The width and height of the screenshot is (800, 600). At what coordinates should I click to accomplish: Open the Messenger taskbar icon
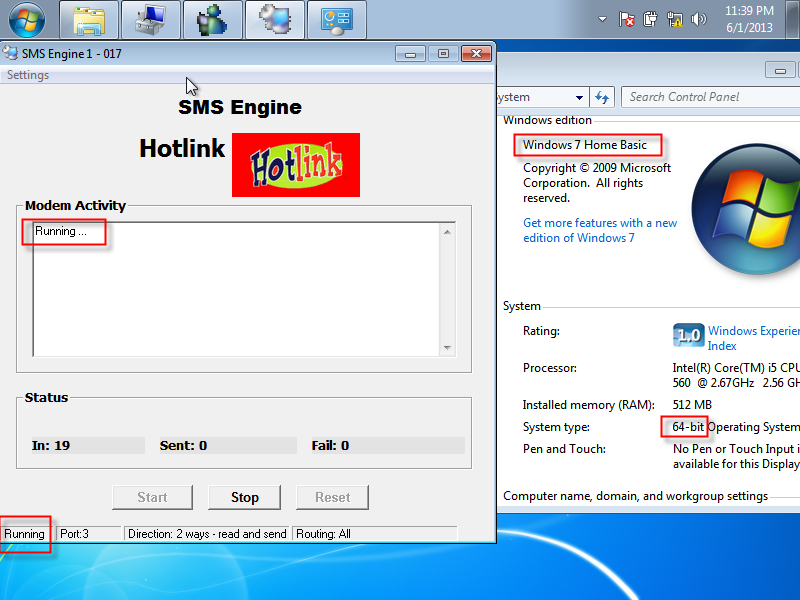(212, 19)
